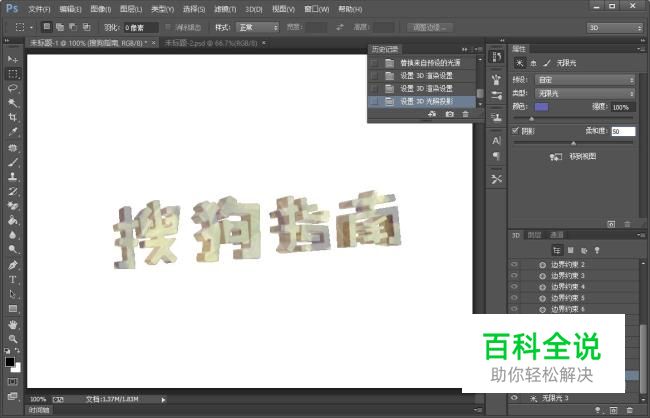This screenshot has height=418, width=650.
Task: Create new snapshot in History panel
Action: [x=449, y=114]
